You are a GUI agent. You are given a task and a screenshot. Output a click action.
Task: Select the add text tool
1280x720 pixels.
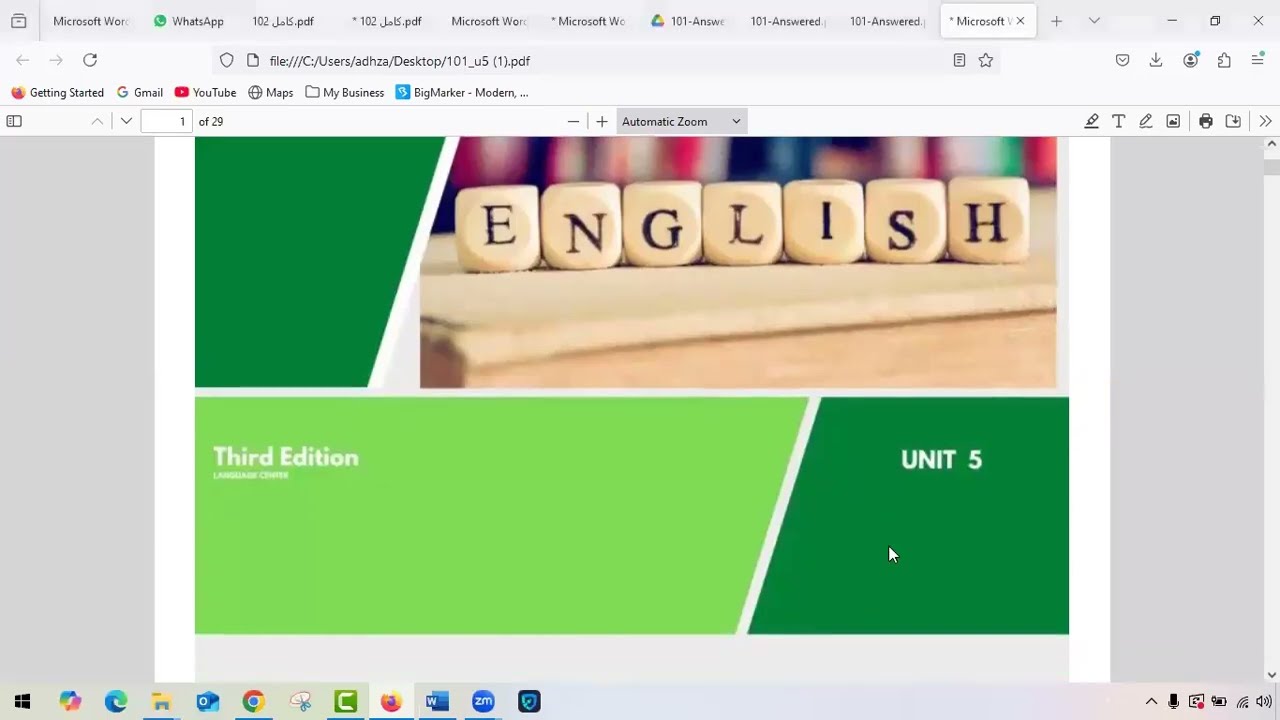point(1119,121)
